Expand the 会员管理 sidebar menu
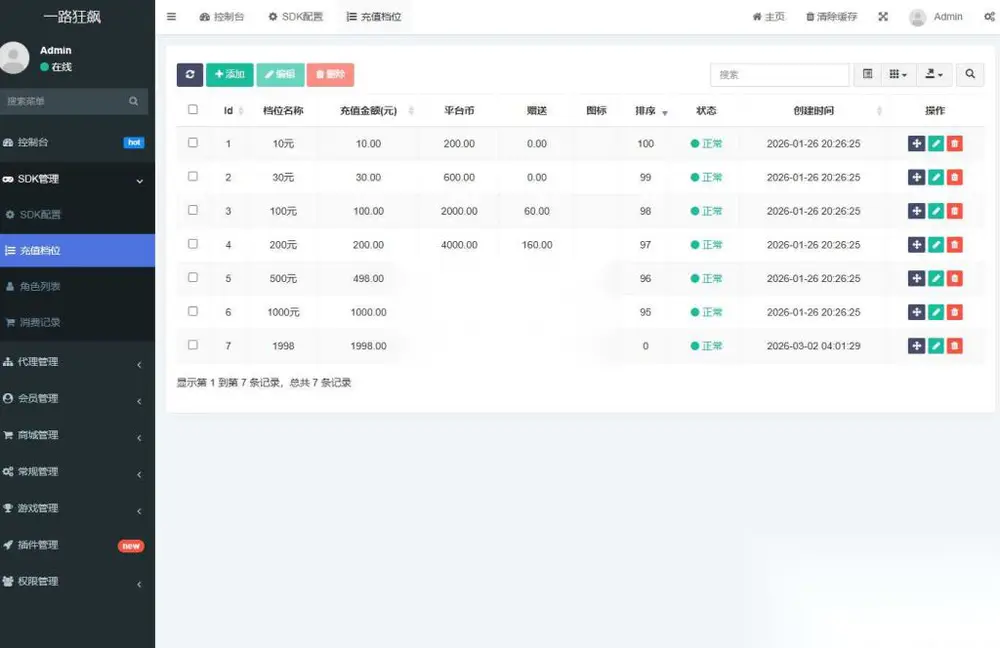This screenshot has height=648, width=1000. click(77, 399)
